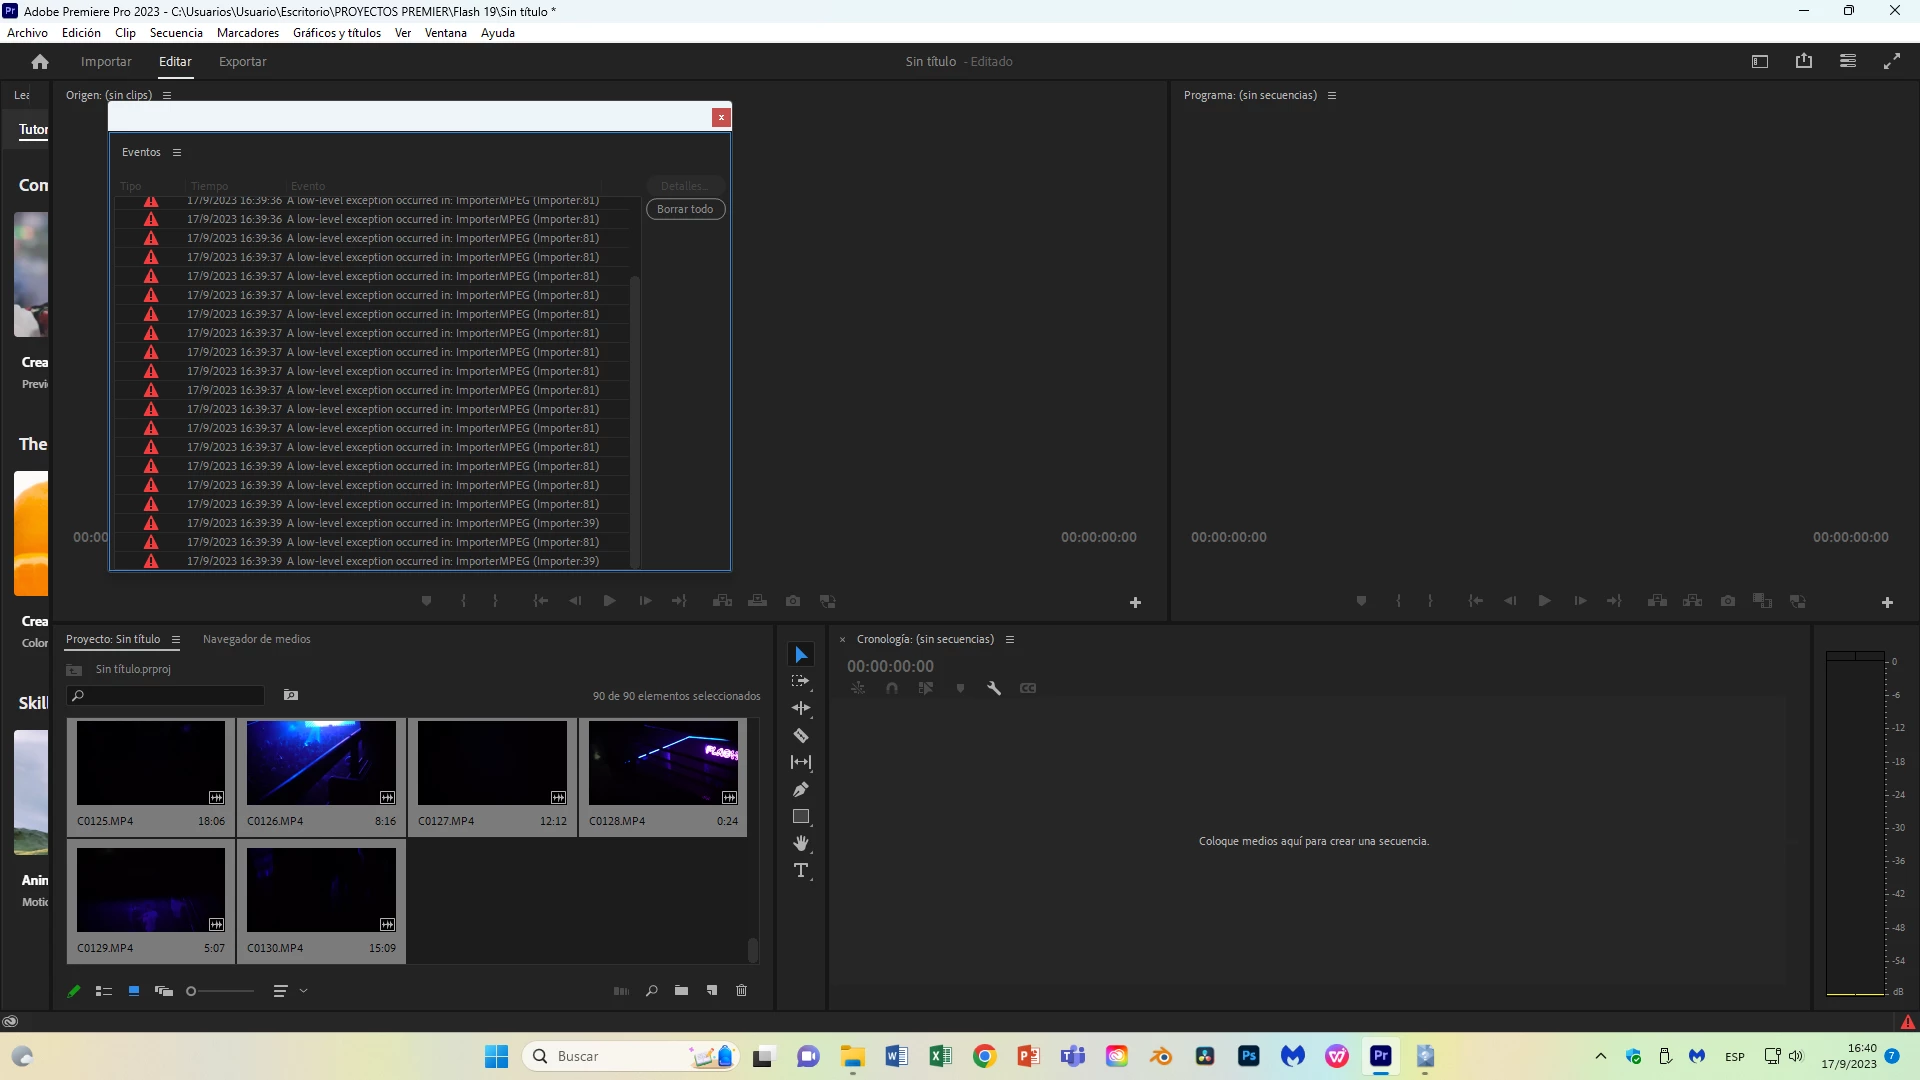
Task: Open Eventos panel hamburger menu
Action: [x=177, y=153]
